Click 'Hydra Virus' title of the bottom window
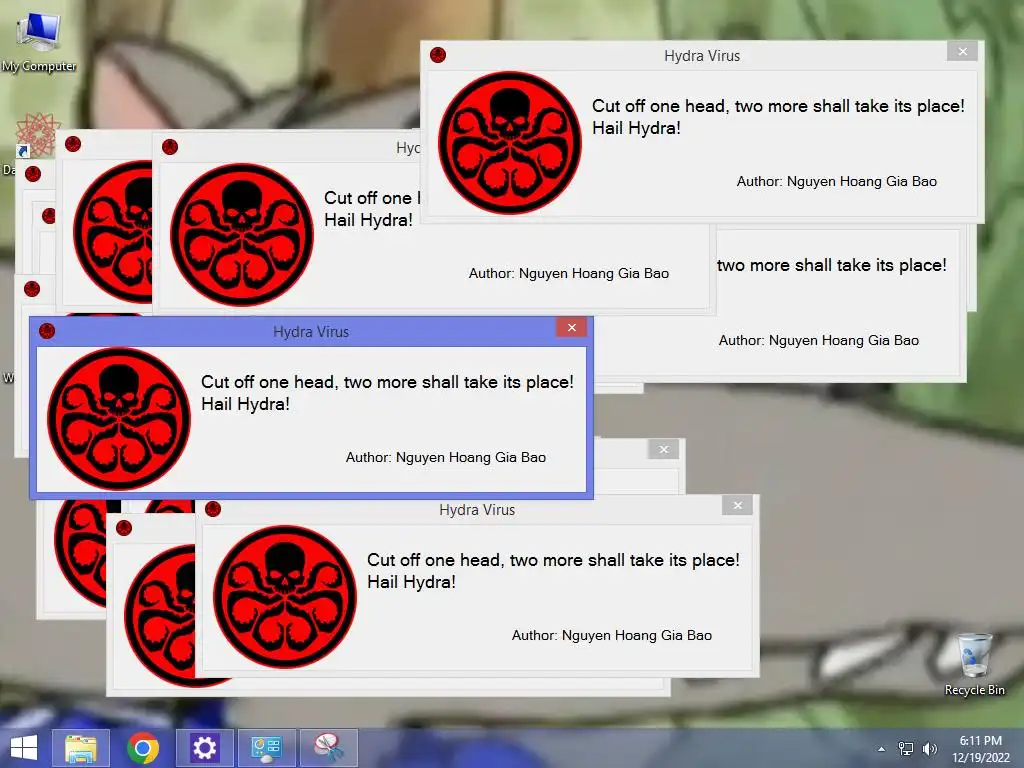The height and width of the screenshot is (768, 1024). pos(477,510)
